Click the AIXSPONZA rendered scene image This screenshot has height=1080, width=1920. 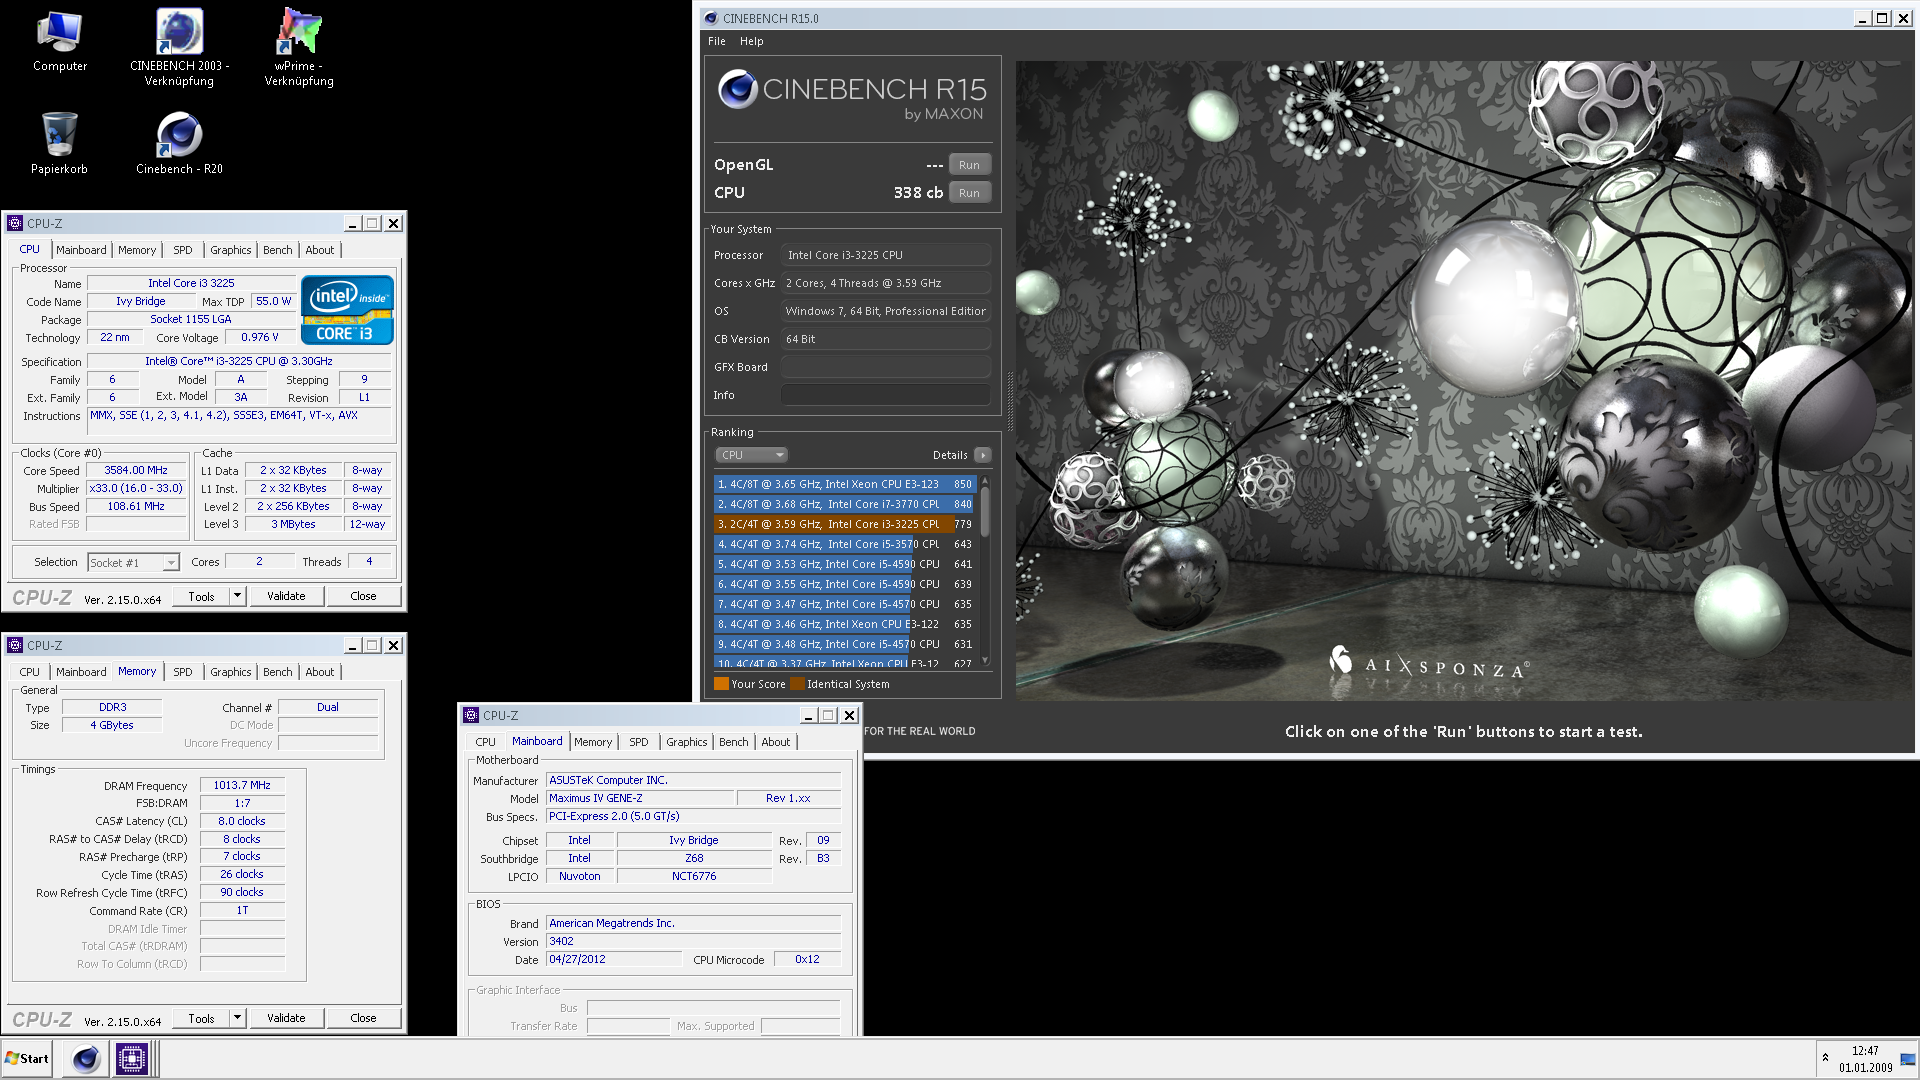1464,380
